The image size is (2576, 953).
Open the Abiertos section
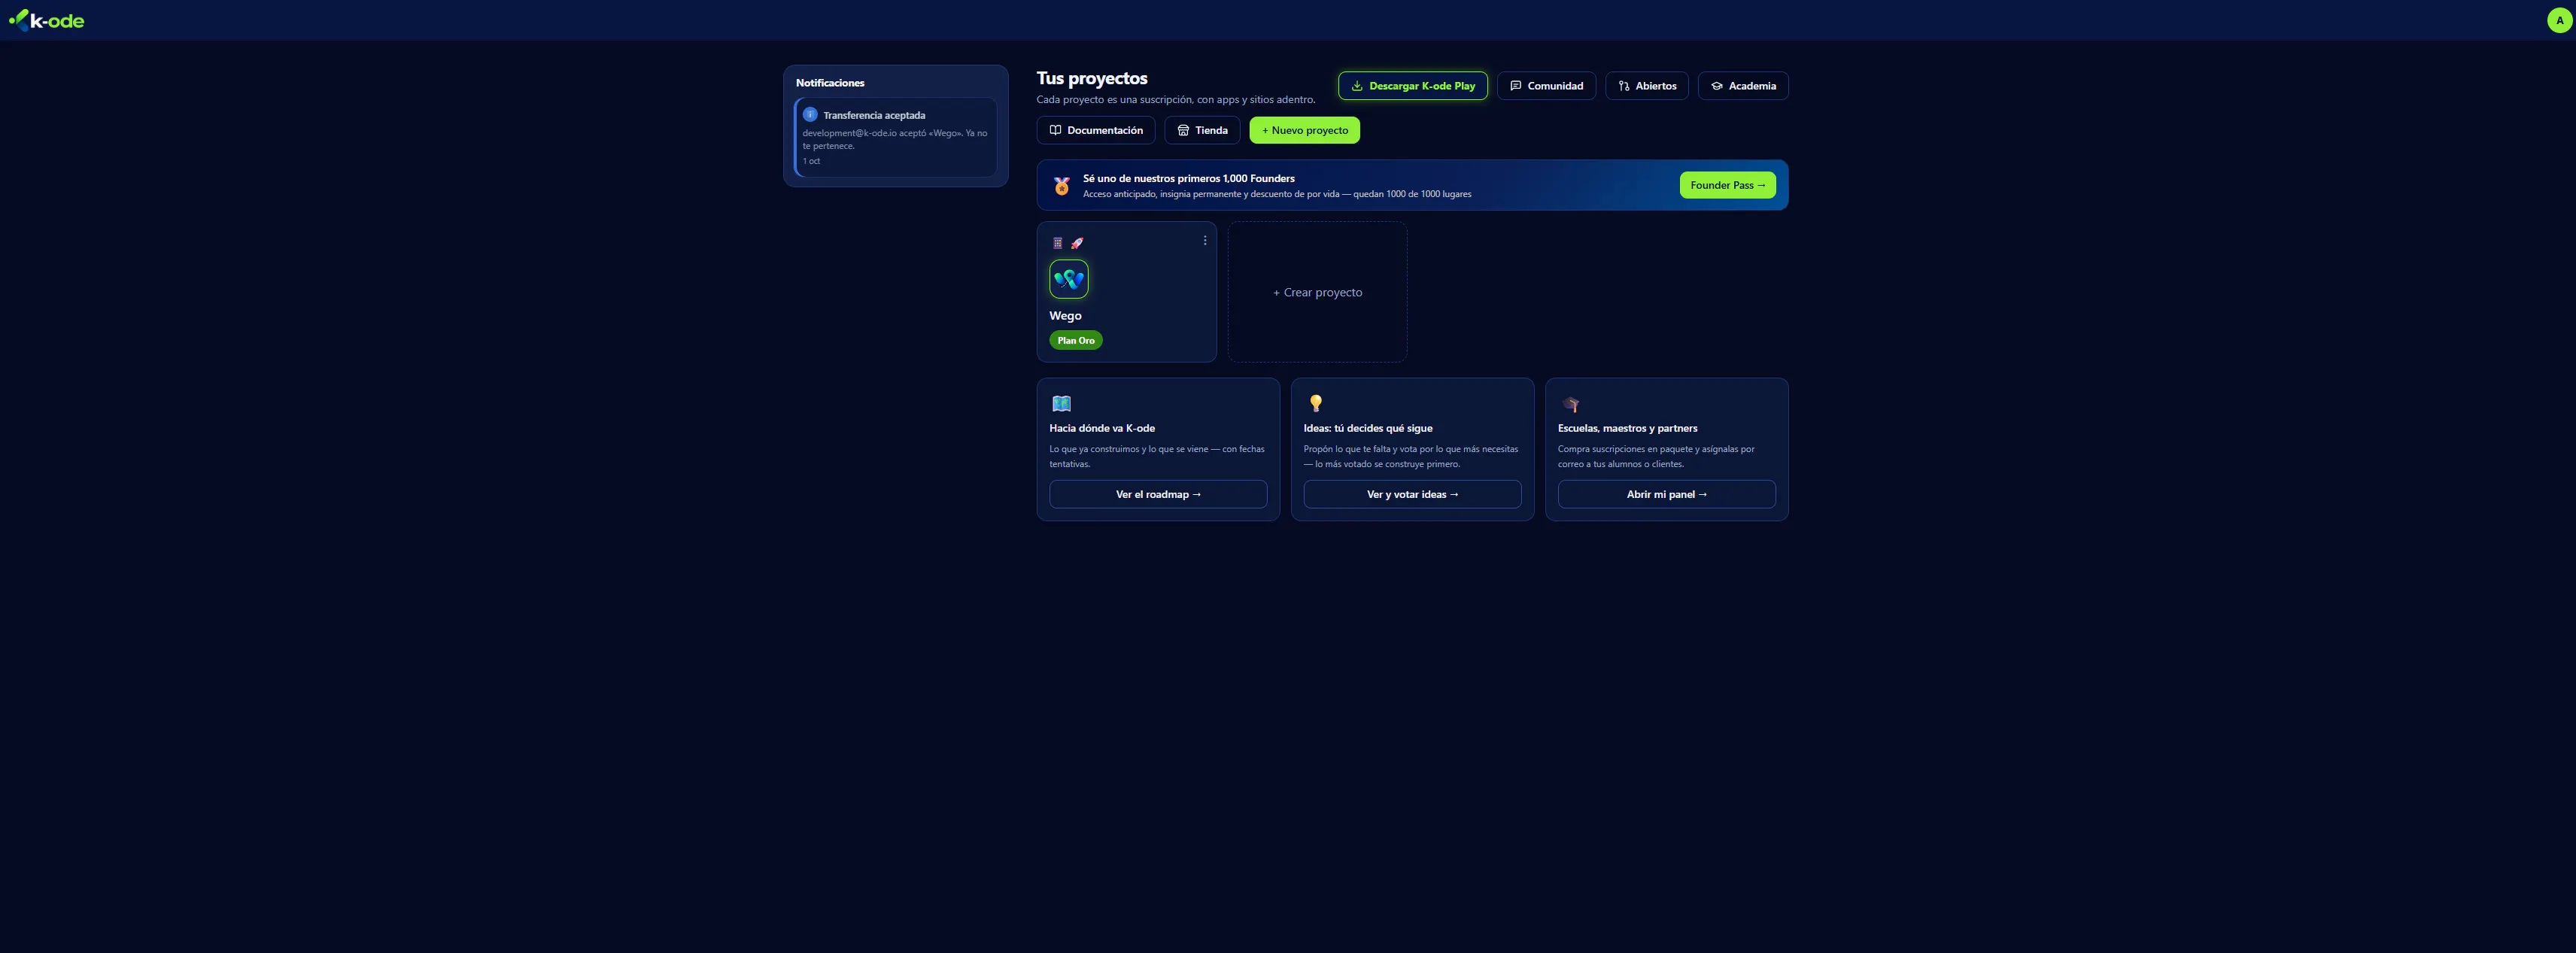[x=1646, y=86]
